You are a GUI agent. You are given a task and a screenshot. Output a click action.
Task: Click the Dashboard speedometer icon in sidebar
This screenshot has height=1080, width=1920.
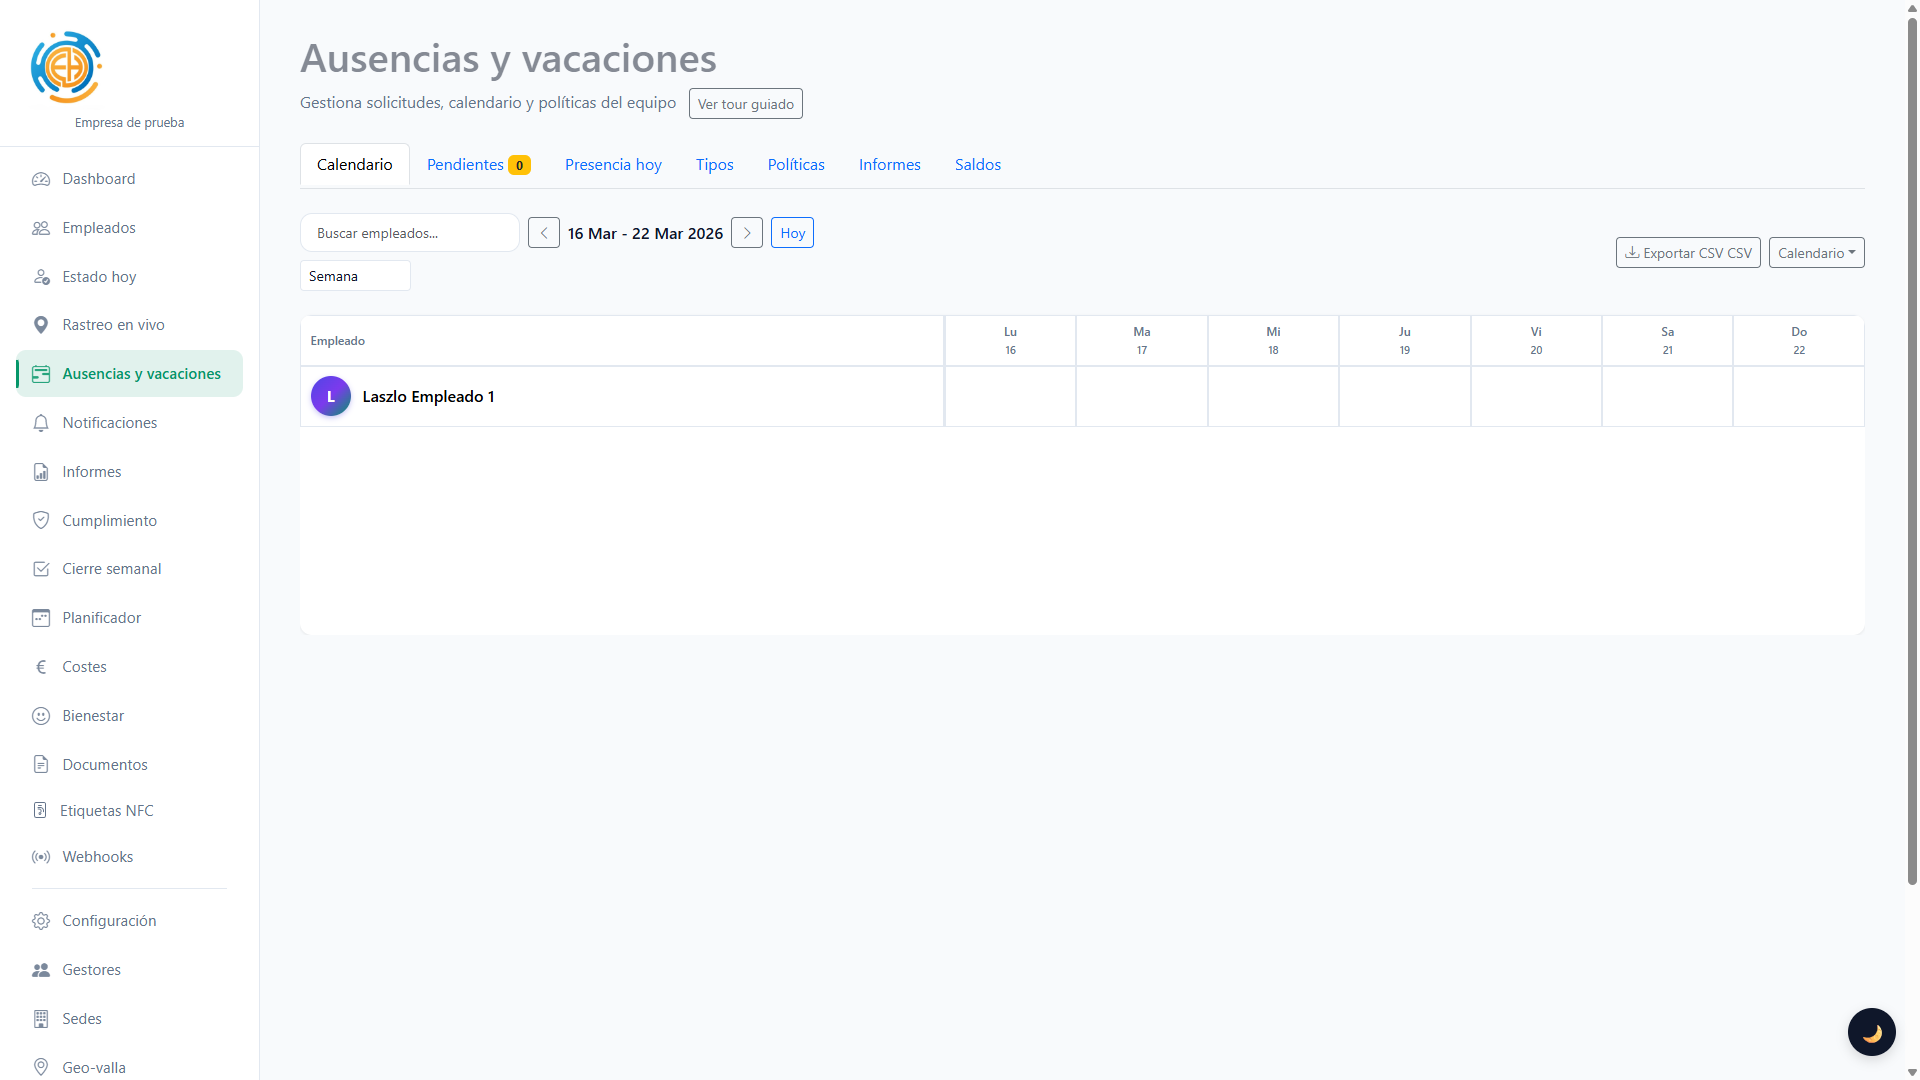point(41,179)
